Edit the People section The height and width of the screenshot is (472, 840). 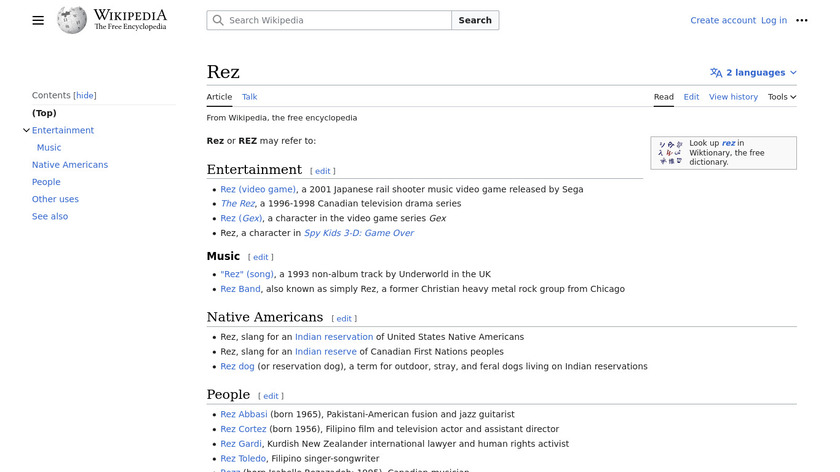pos(271,396)
